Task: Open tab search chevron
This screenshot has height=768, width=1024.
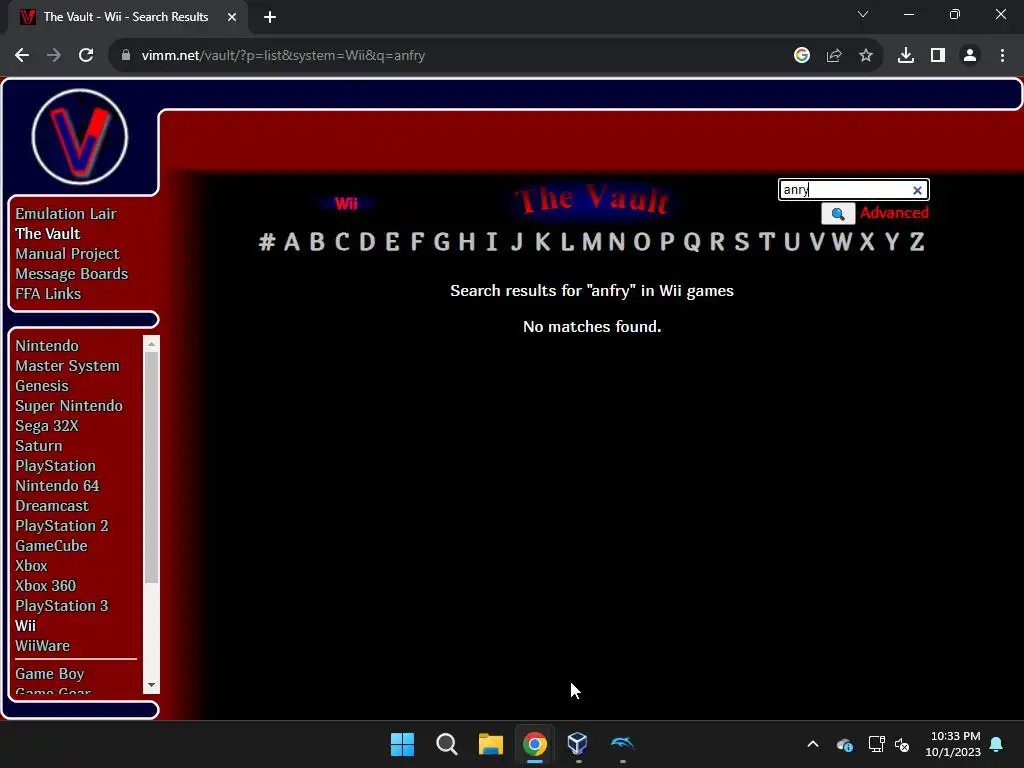Action: point(863,14)
